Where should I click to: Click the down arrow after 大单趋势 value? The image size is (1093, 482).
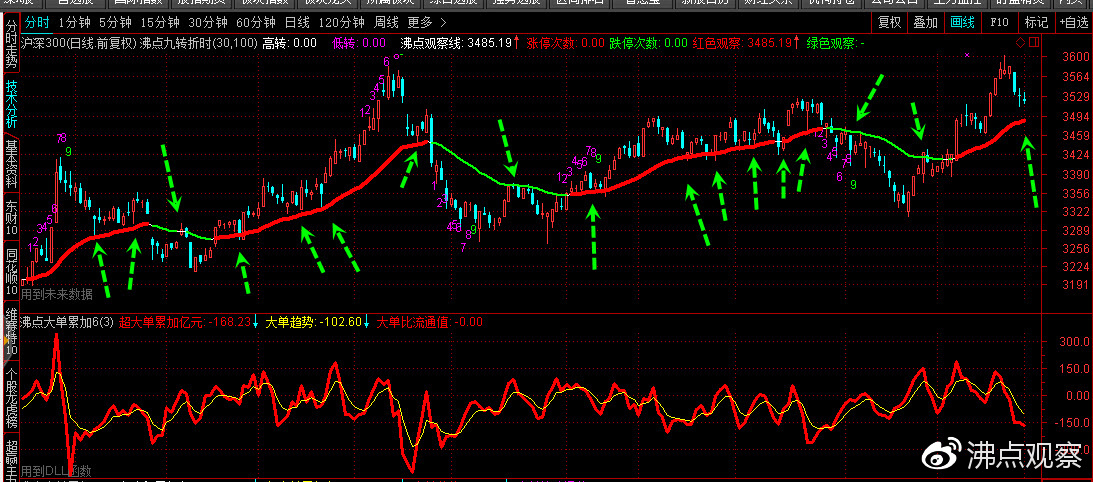click(x=367, y=322)
